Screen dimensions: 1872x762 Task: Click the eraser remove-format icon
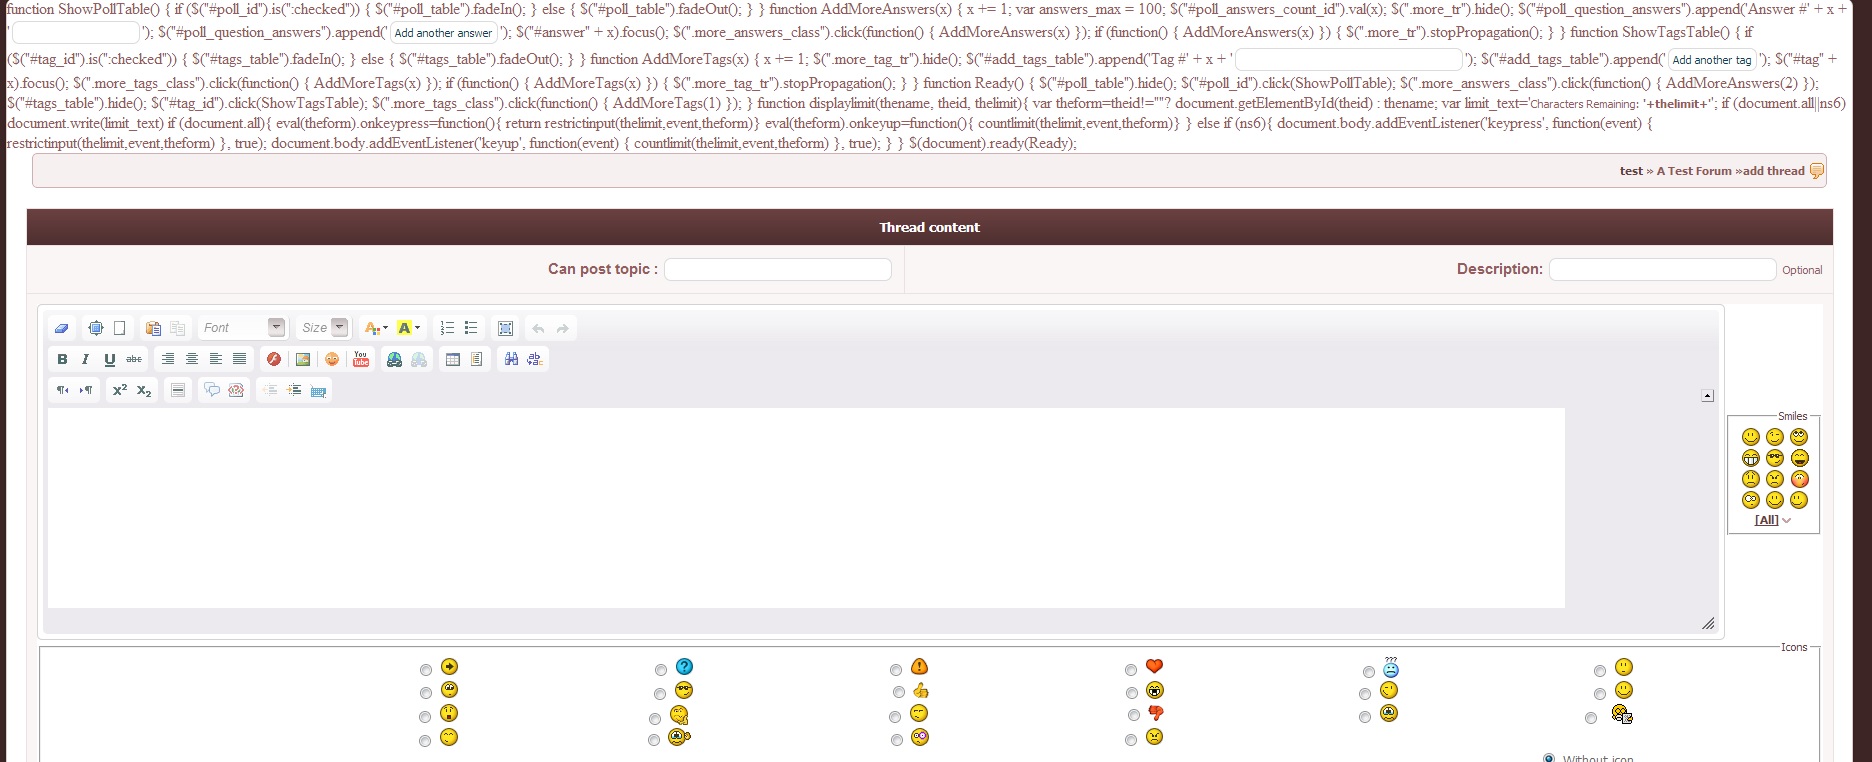tap(61, 328)
